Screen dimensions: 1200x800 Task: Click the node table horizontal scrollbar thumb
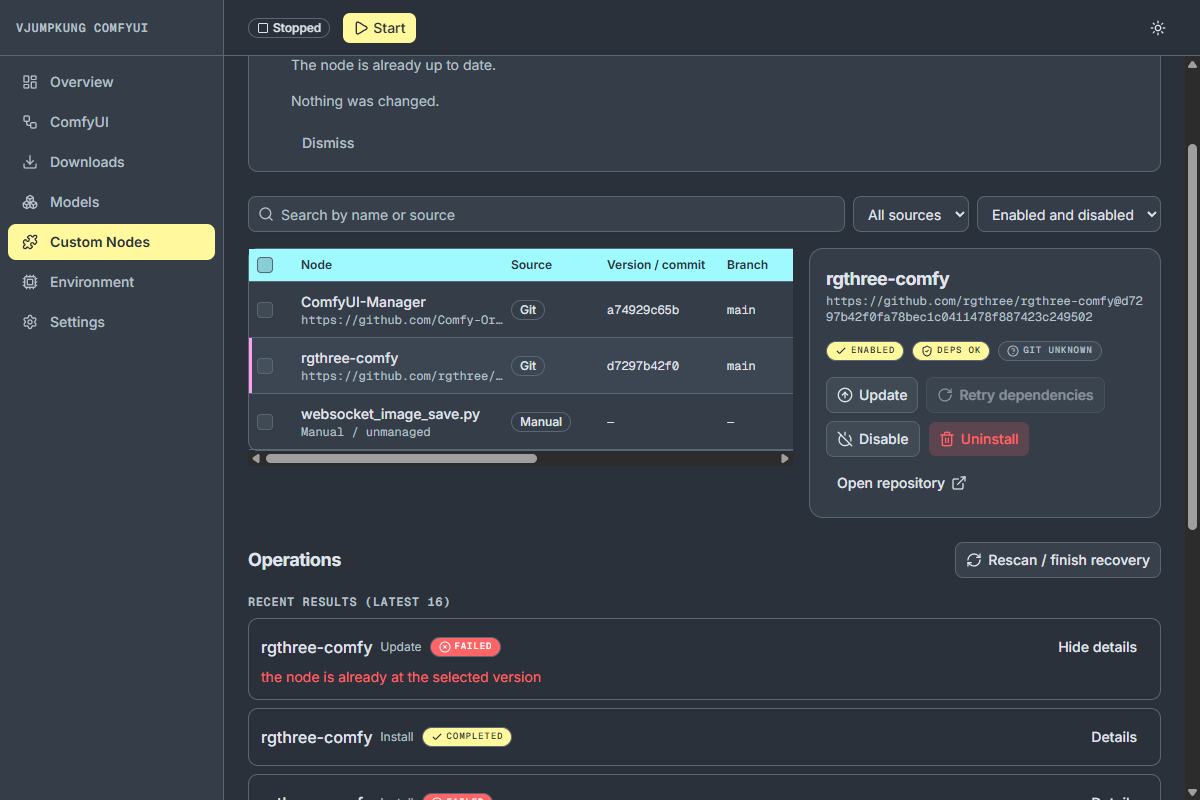(401, 458)
